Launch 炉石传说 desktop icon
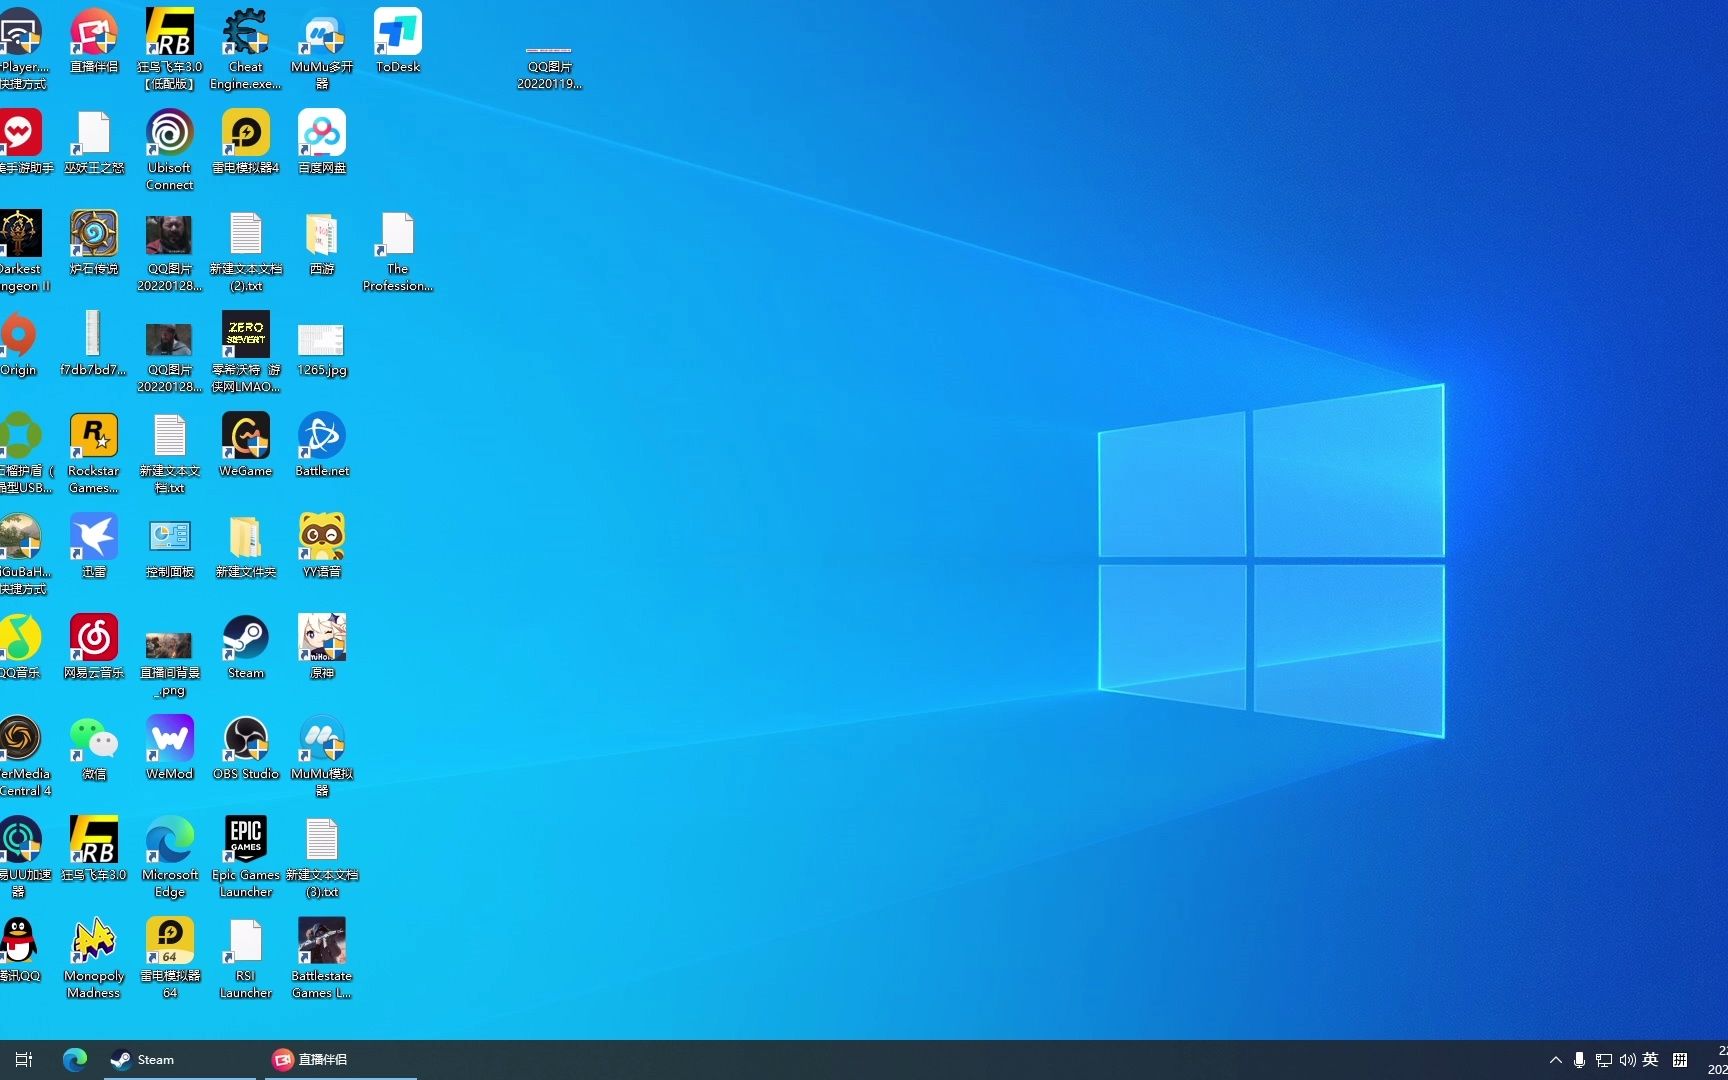This screenshot has height=1080, width=1728. [x=94, y=242]
